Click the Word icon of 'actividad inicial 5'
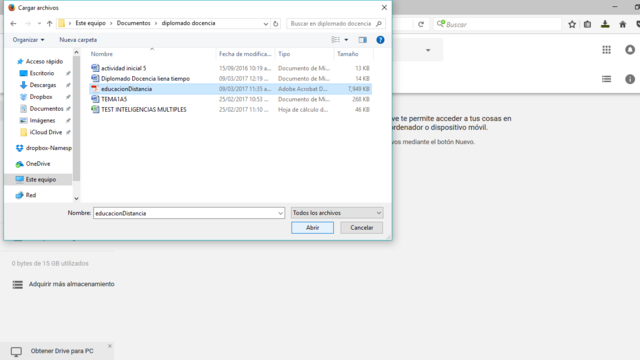The height and width of the screenshot is (360, 640). (95, 68)
